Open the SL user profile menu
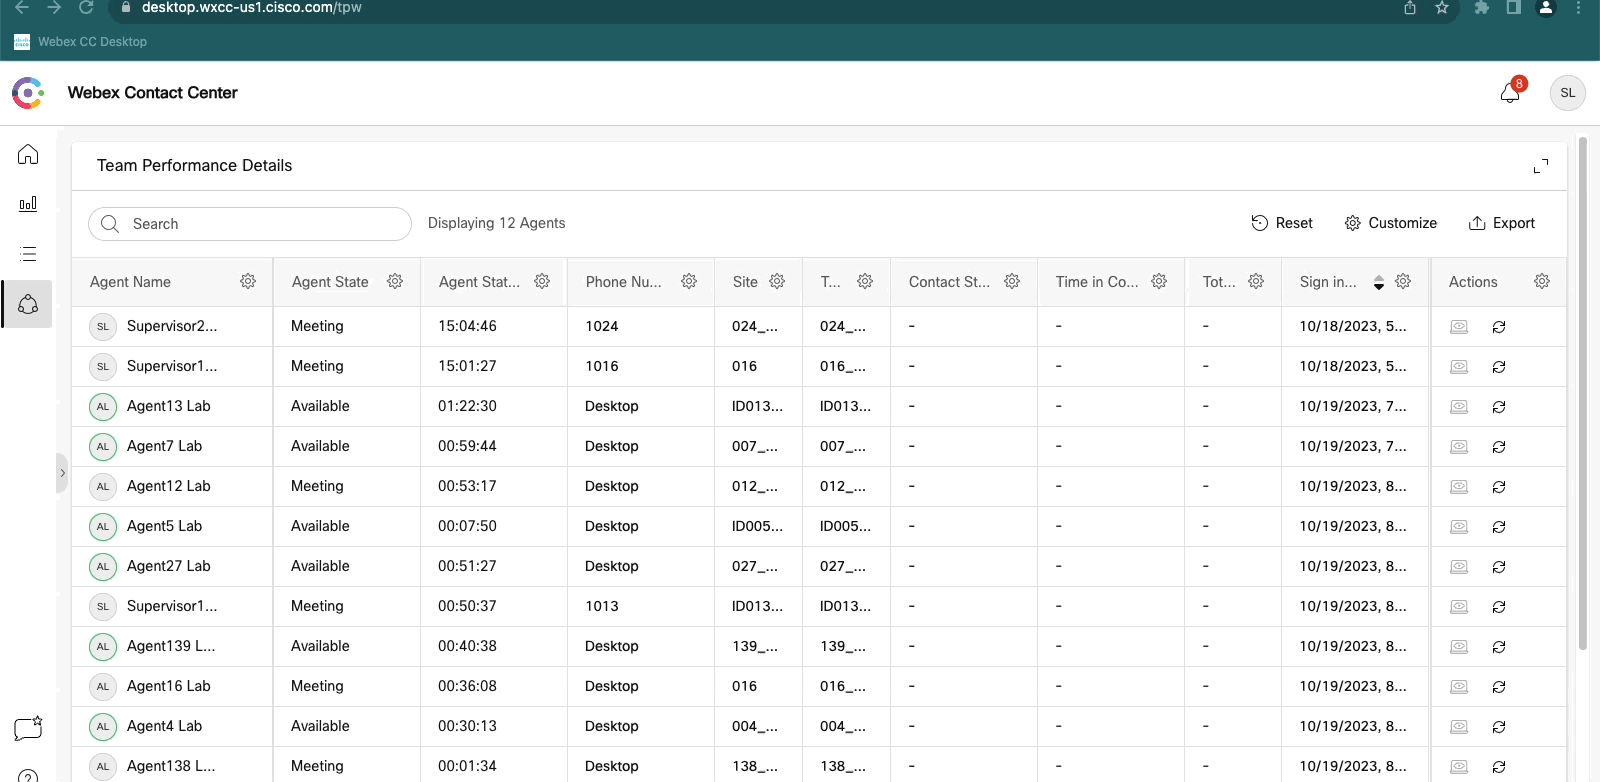 tap(1567, 93)
